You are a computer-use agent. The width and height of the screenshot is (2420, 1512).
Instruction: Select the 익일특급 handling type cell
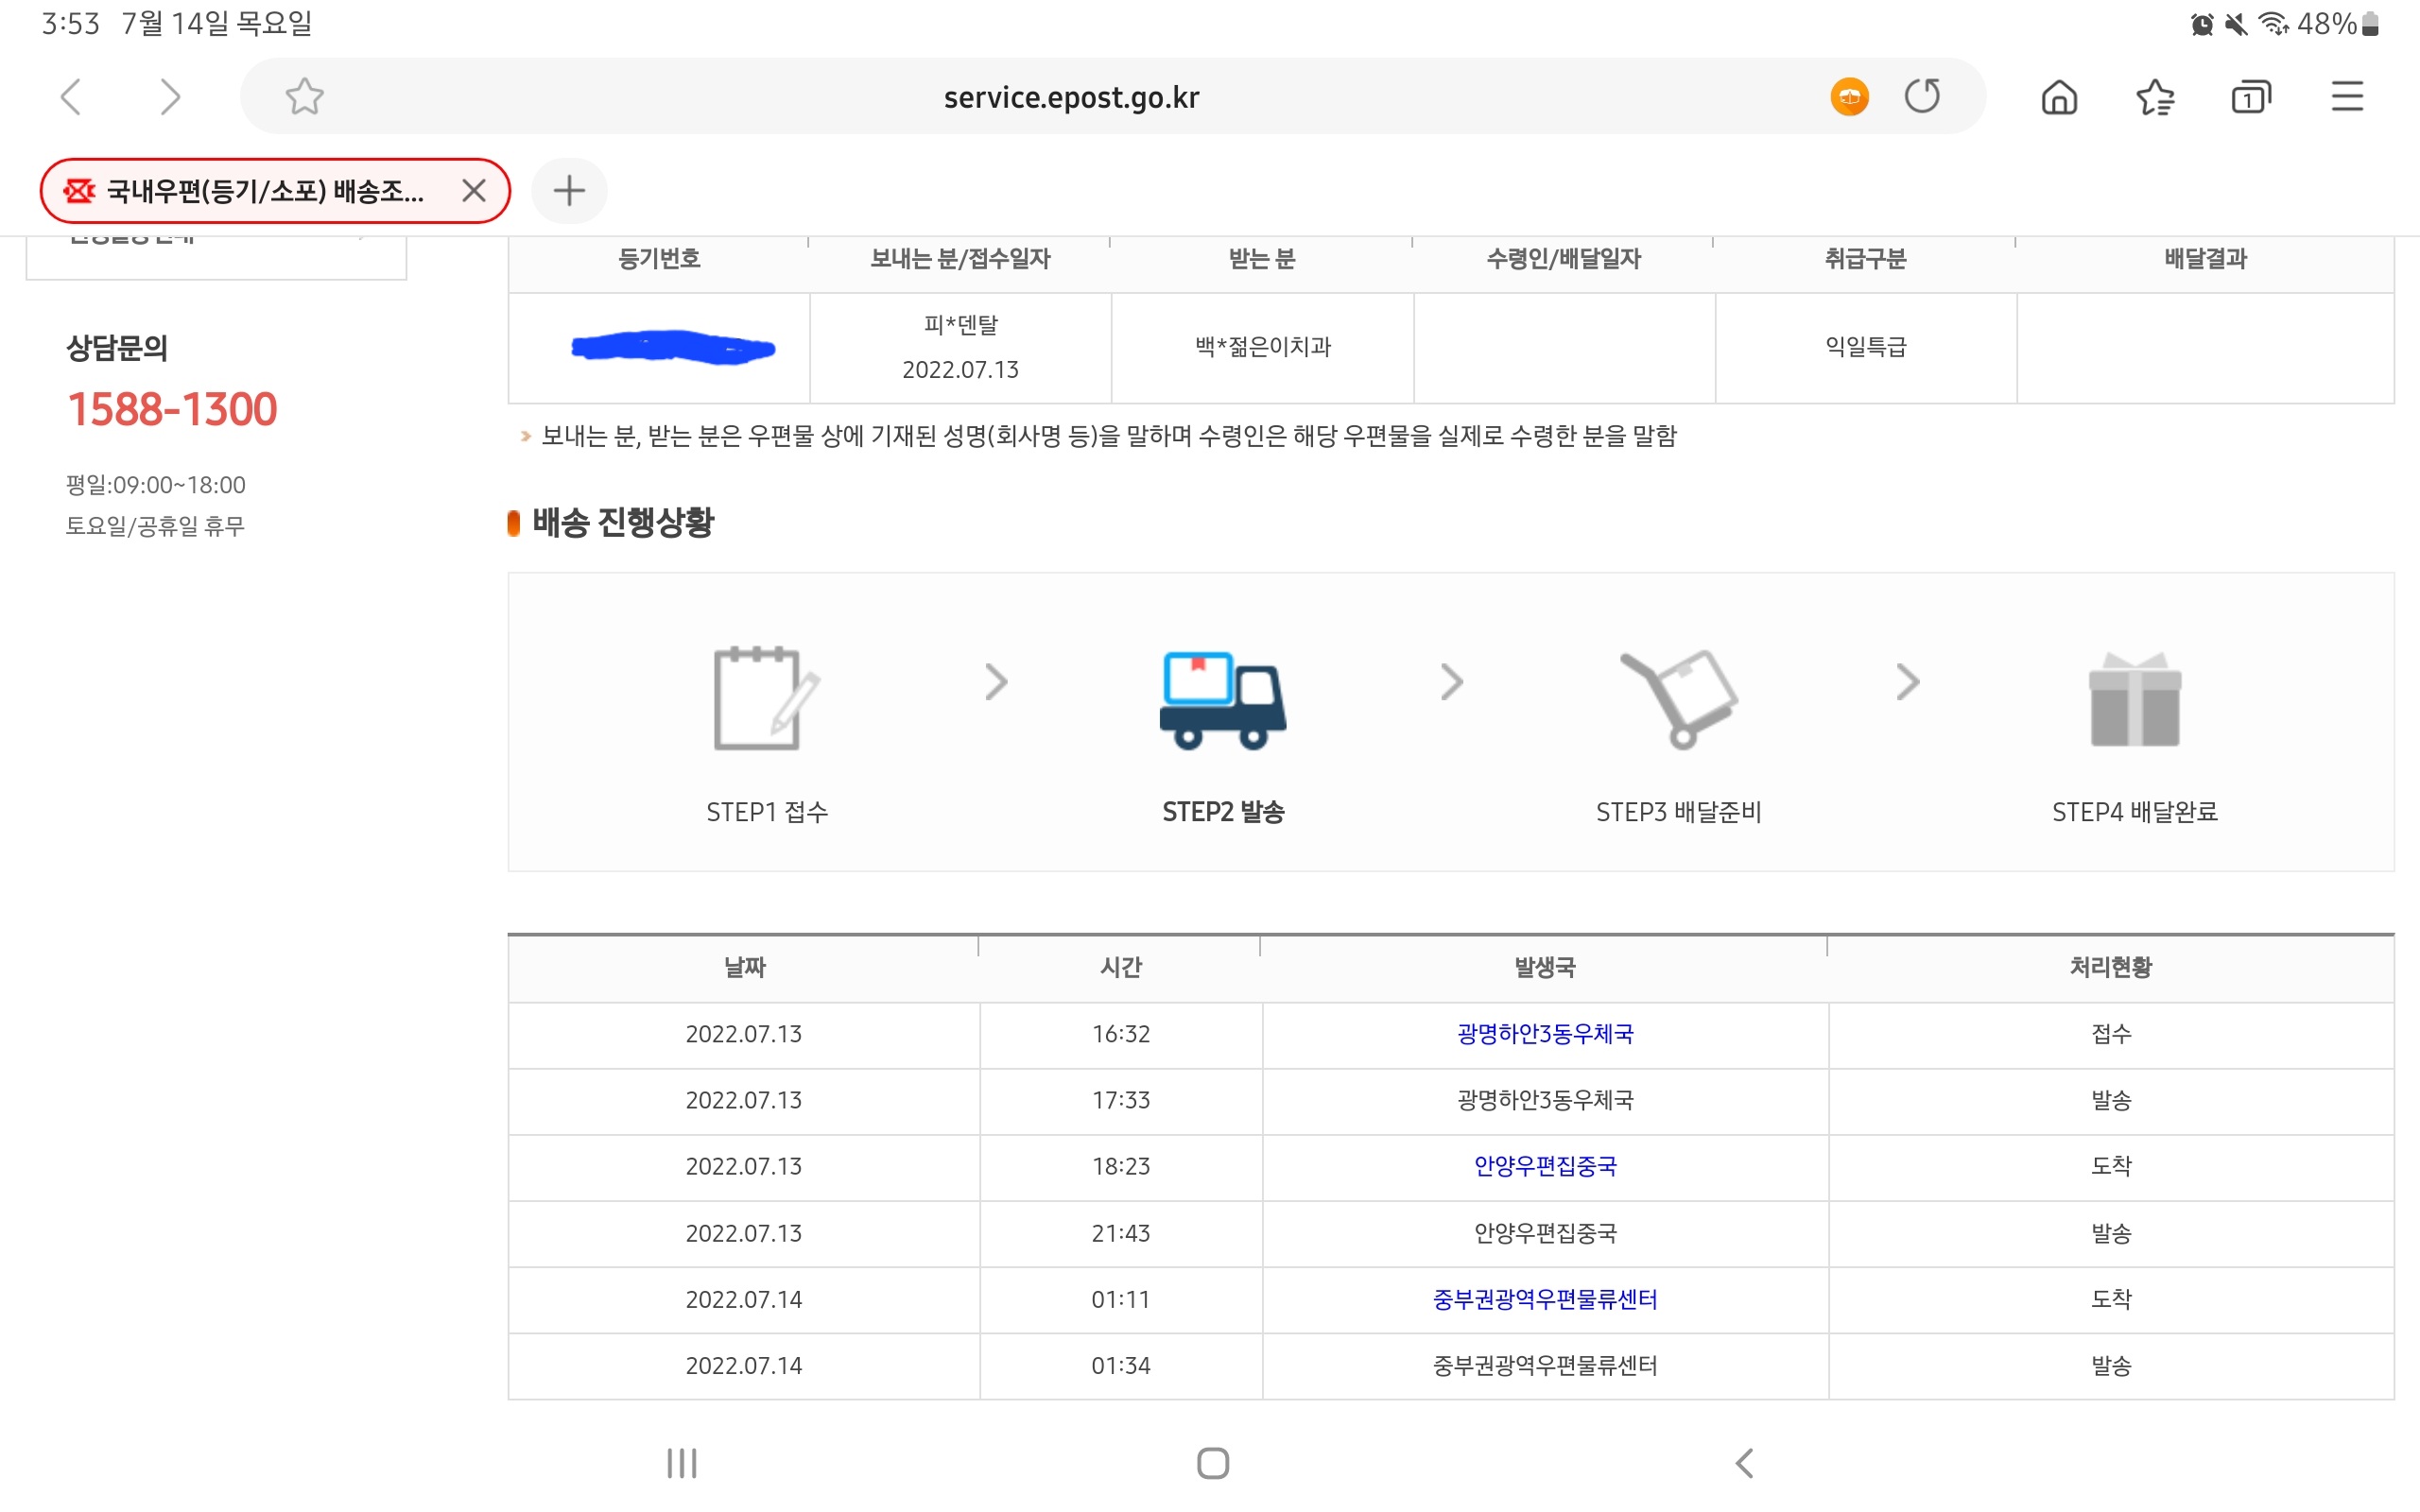[1866, 348]
